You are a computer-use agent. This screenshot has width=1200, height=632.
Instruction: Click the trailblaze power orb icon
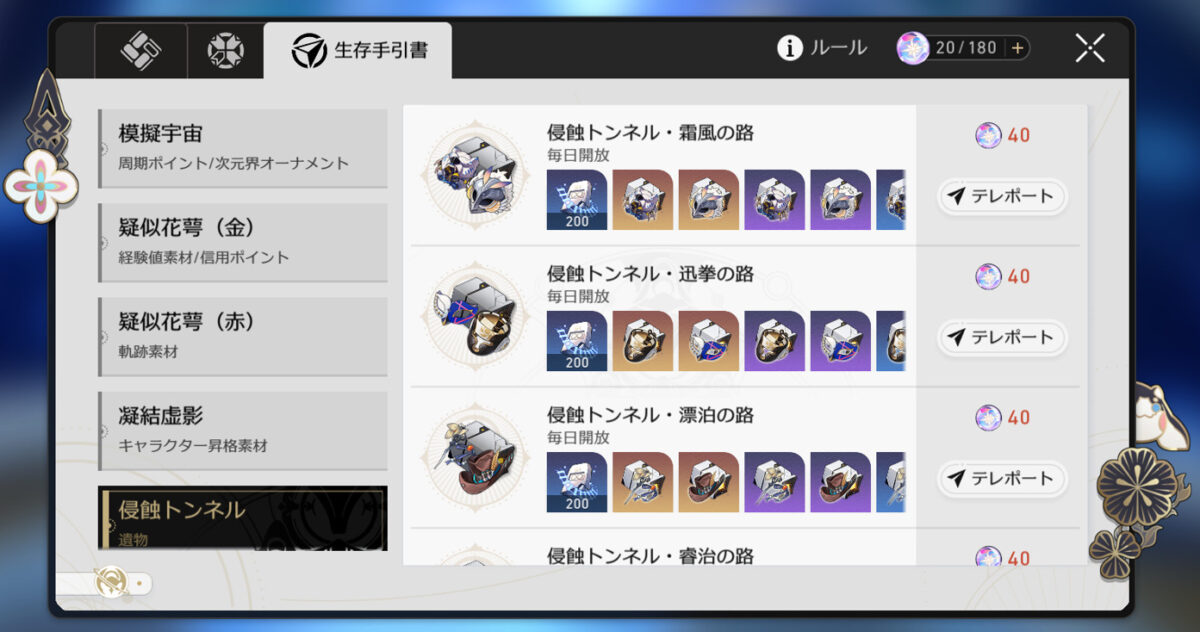click(x=912, y=47)
